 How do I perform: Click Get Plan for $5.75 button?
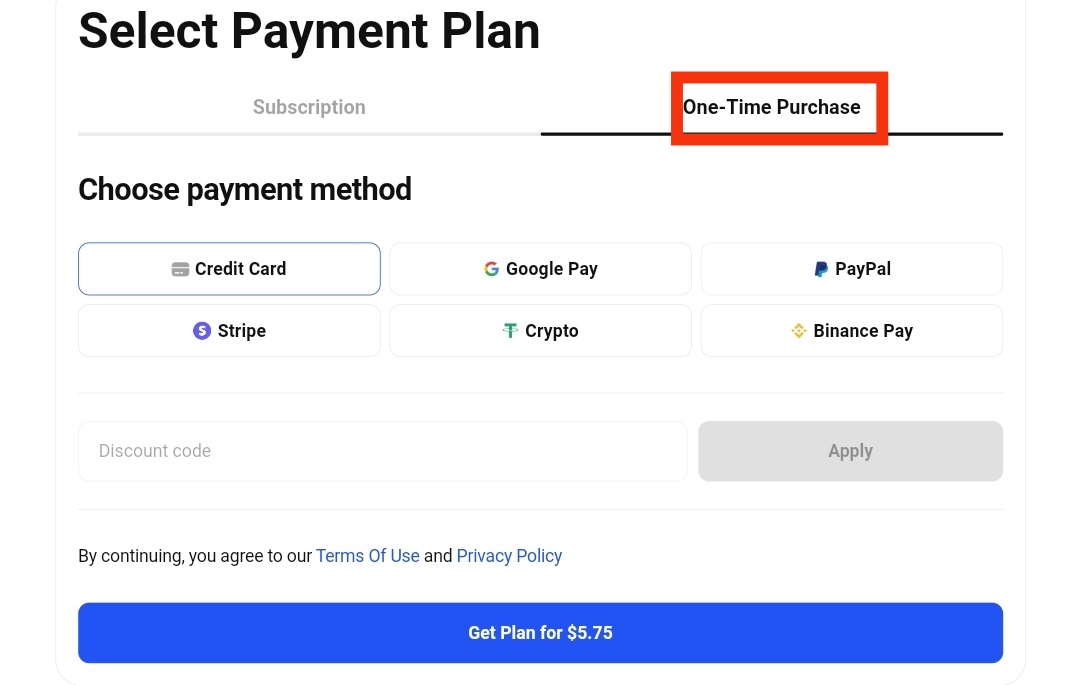540,633
